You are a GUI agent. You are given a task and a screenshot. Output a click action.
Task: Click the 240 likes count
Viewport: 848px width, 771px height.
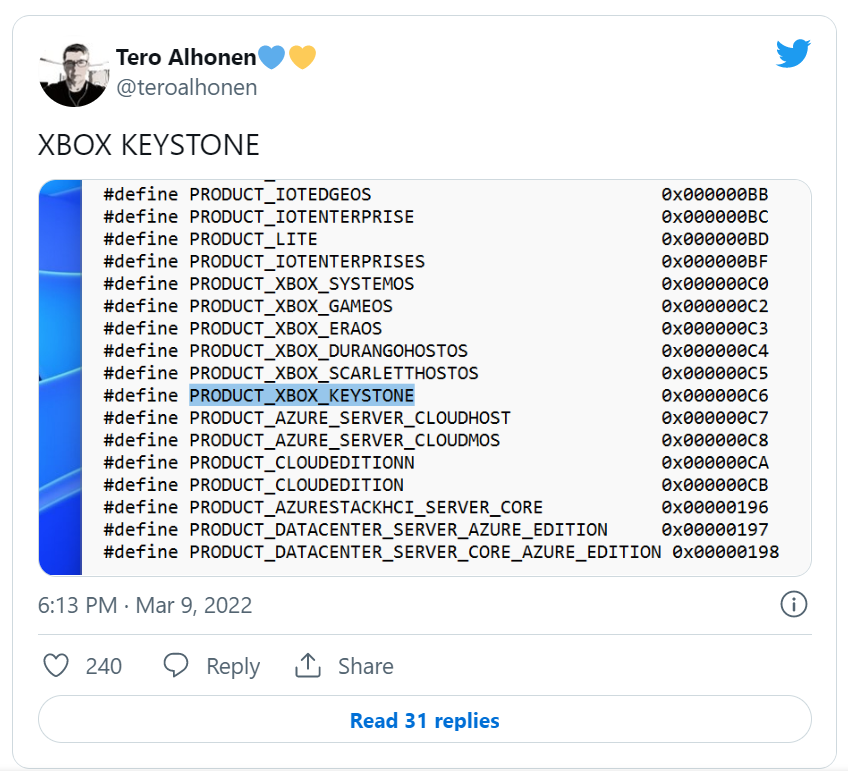pos(104,666)
